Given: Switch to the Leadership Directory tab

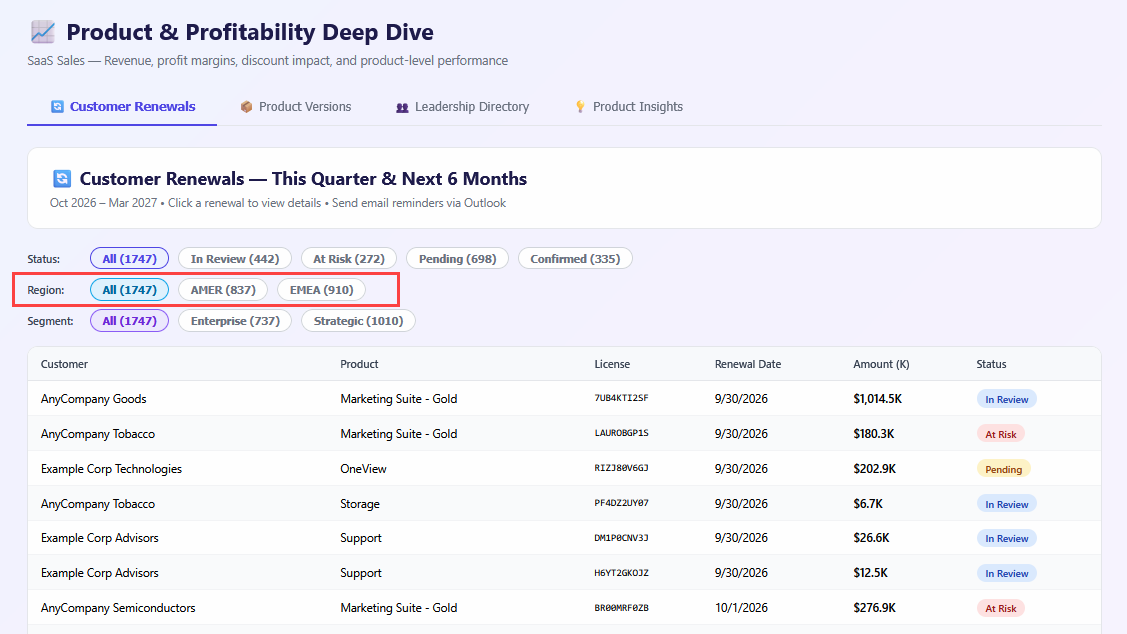Looking at the screenshot, I should click(x=462, y=106).
